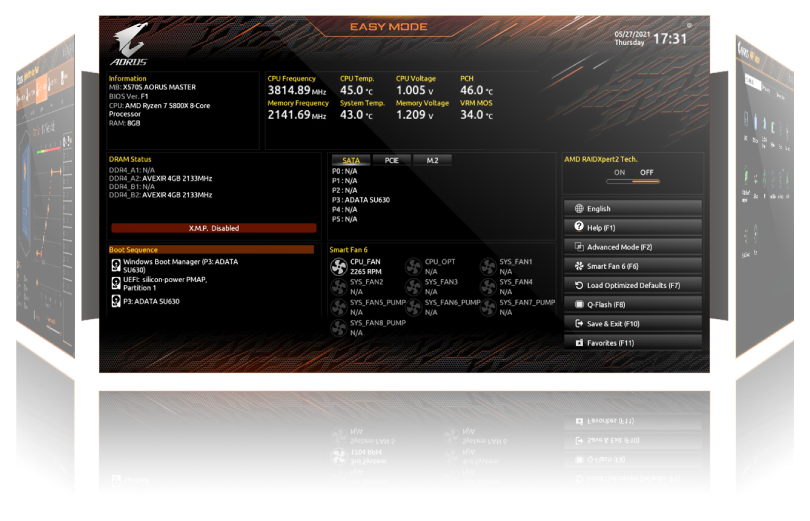Load Optimized Defaults (F7)
Viewport: 810px width, 521px height.
coord(633,285)
